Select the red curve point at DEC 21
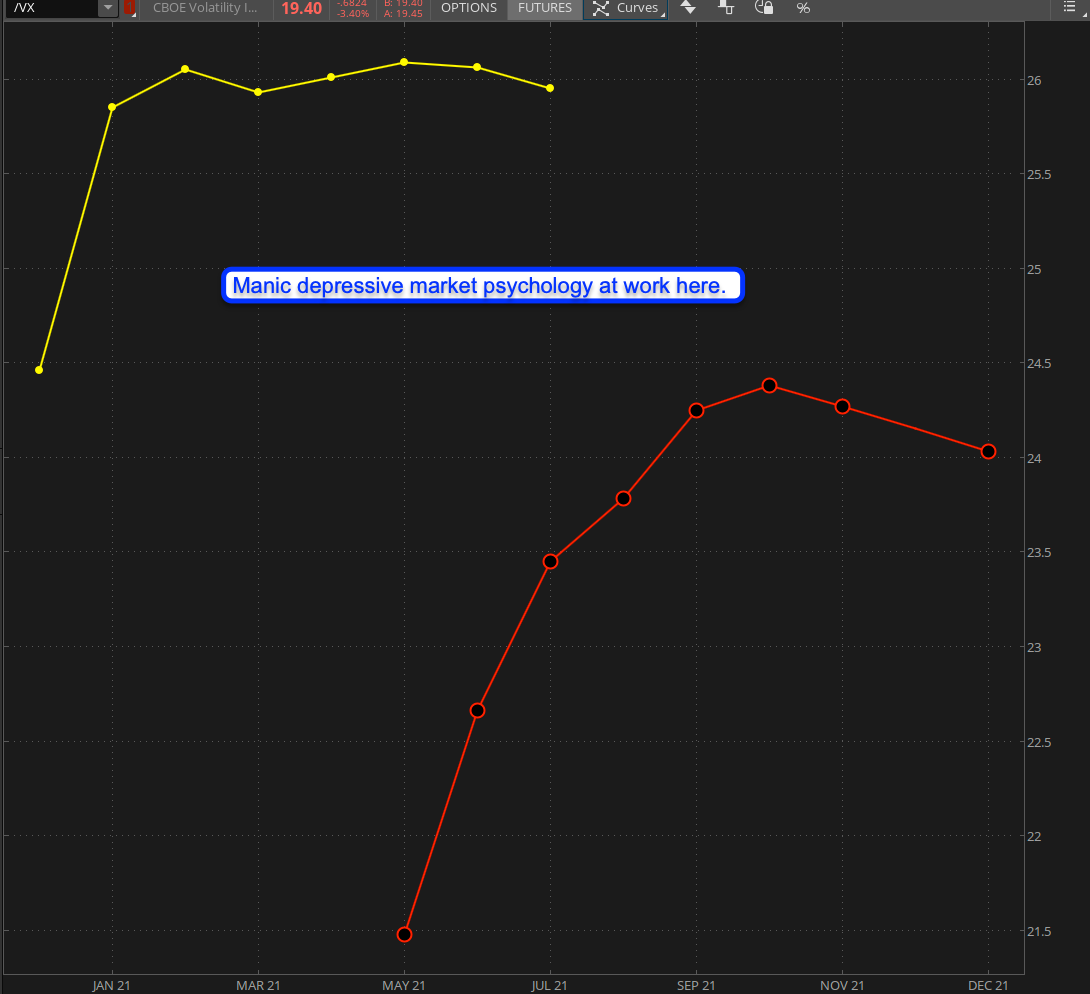 pyautogui.click(x=988, y=451)
